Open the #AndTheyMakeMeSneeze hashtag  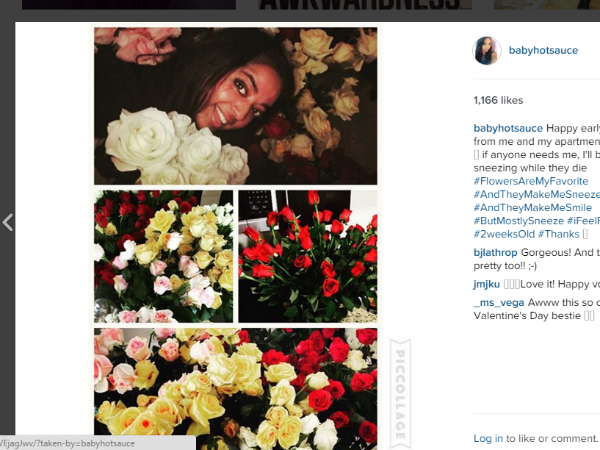click(536, 194)
